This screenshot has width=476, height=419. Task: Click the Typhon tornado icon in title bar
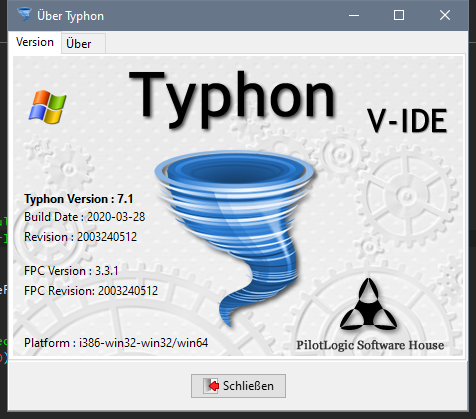point(24,15)
